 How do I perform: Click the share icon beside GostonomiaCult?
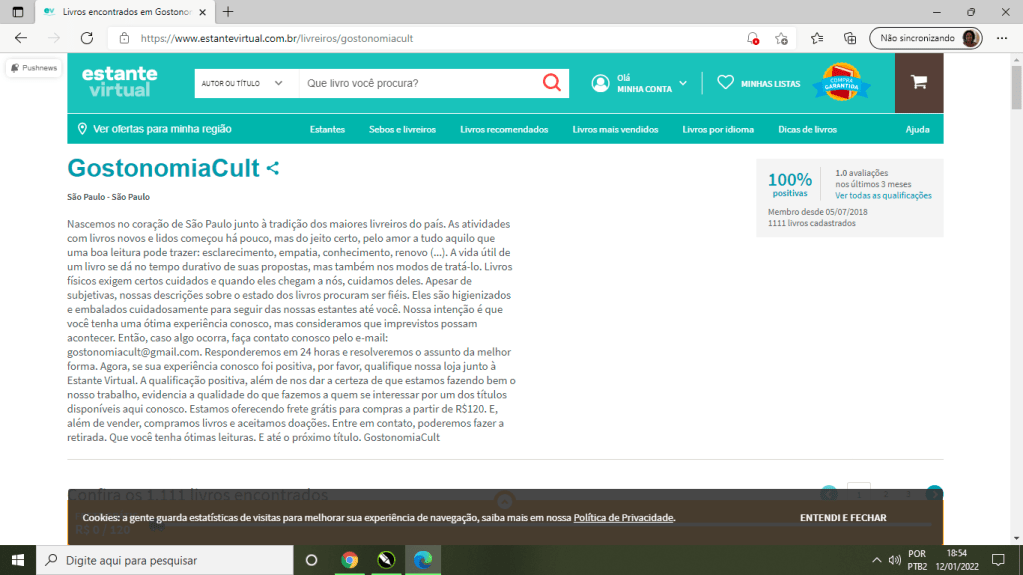[x=273, y=169]
